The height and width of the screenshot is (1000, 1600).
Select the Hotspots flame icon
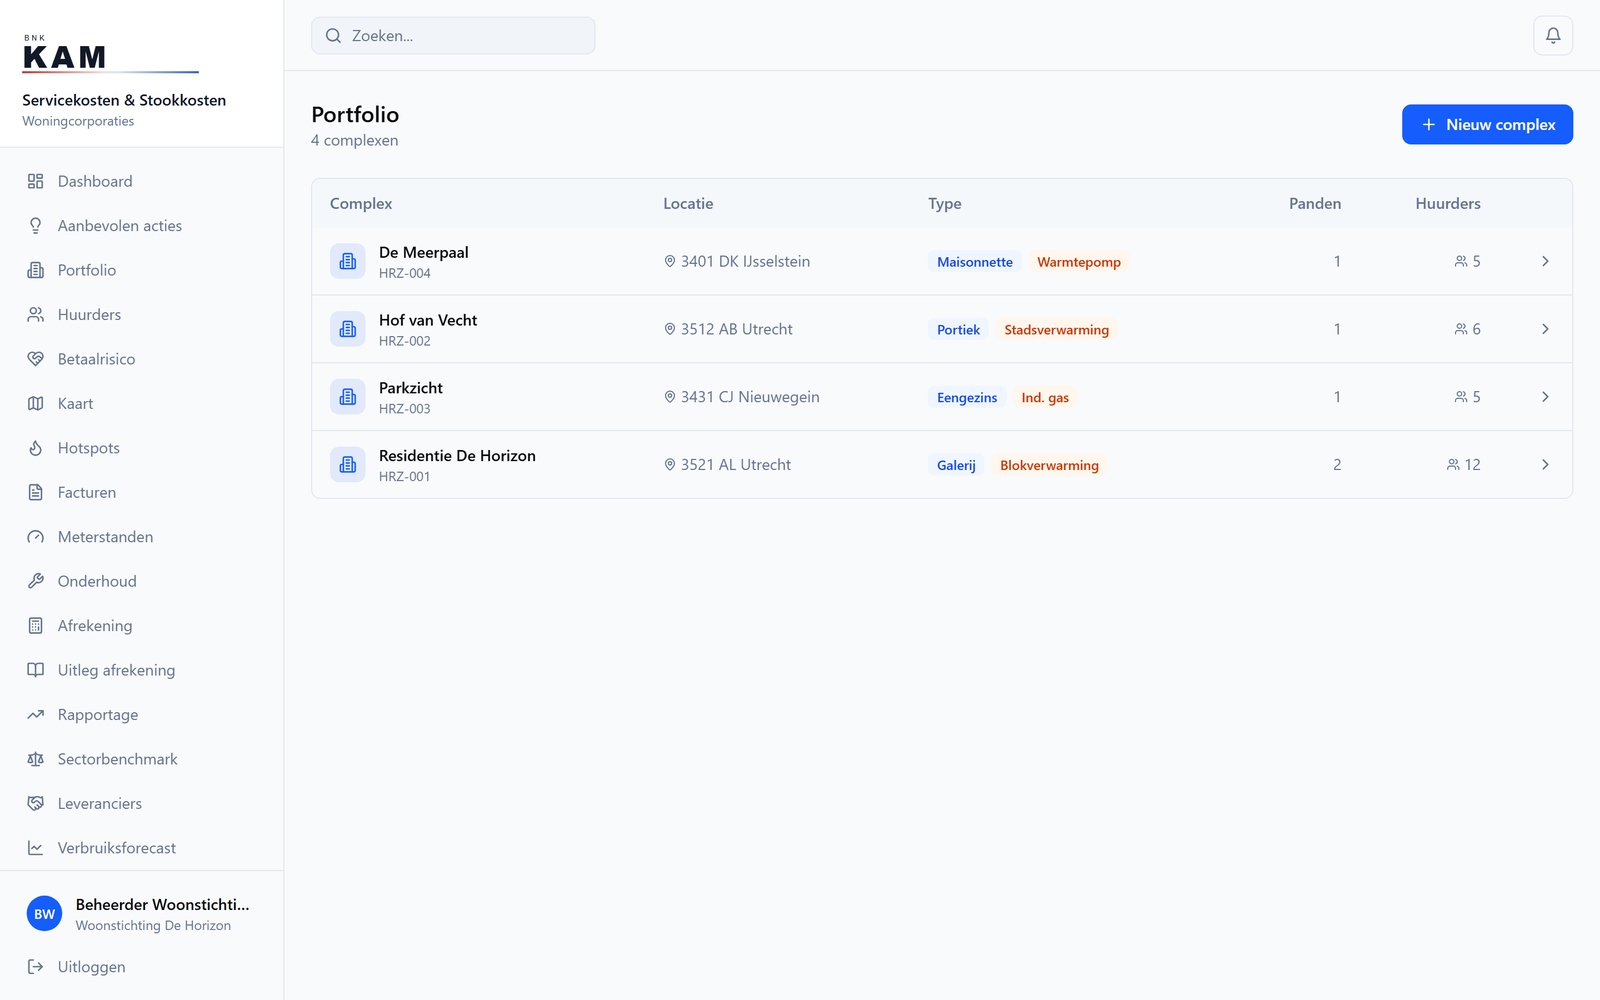point(36,448)
